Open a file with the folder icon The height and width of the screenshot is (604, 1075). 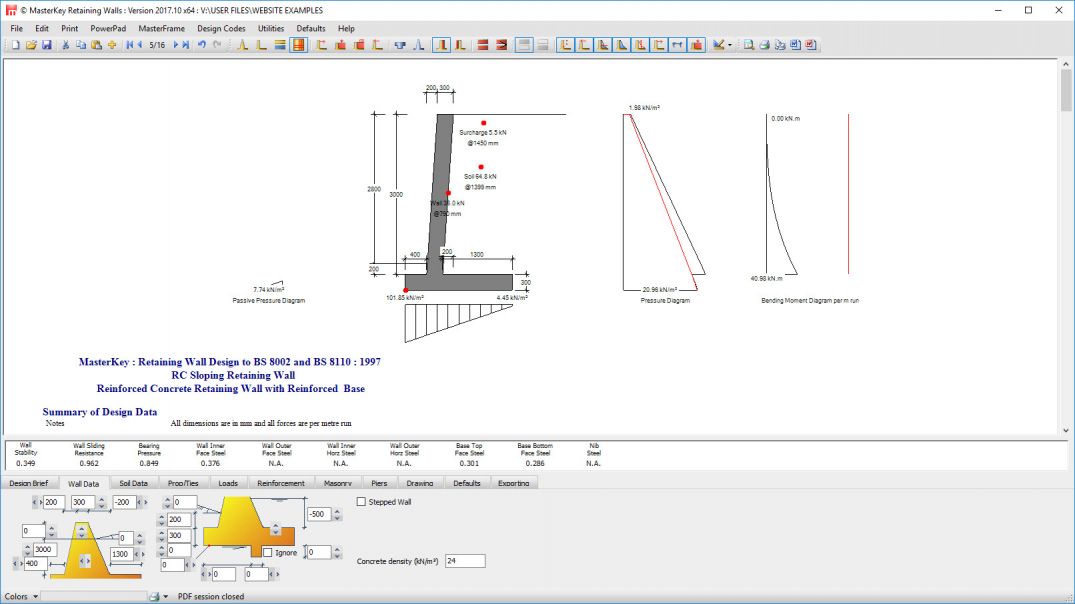(x=31, y=45)
